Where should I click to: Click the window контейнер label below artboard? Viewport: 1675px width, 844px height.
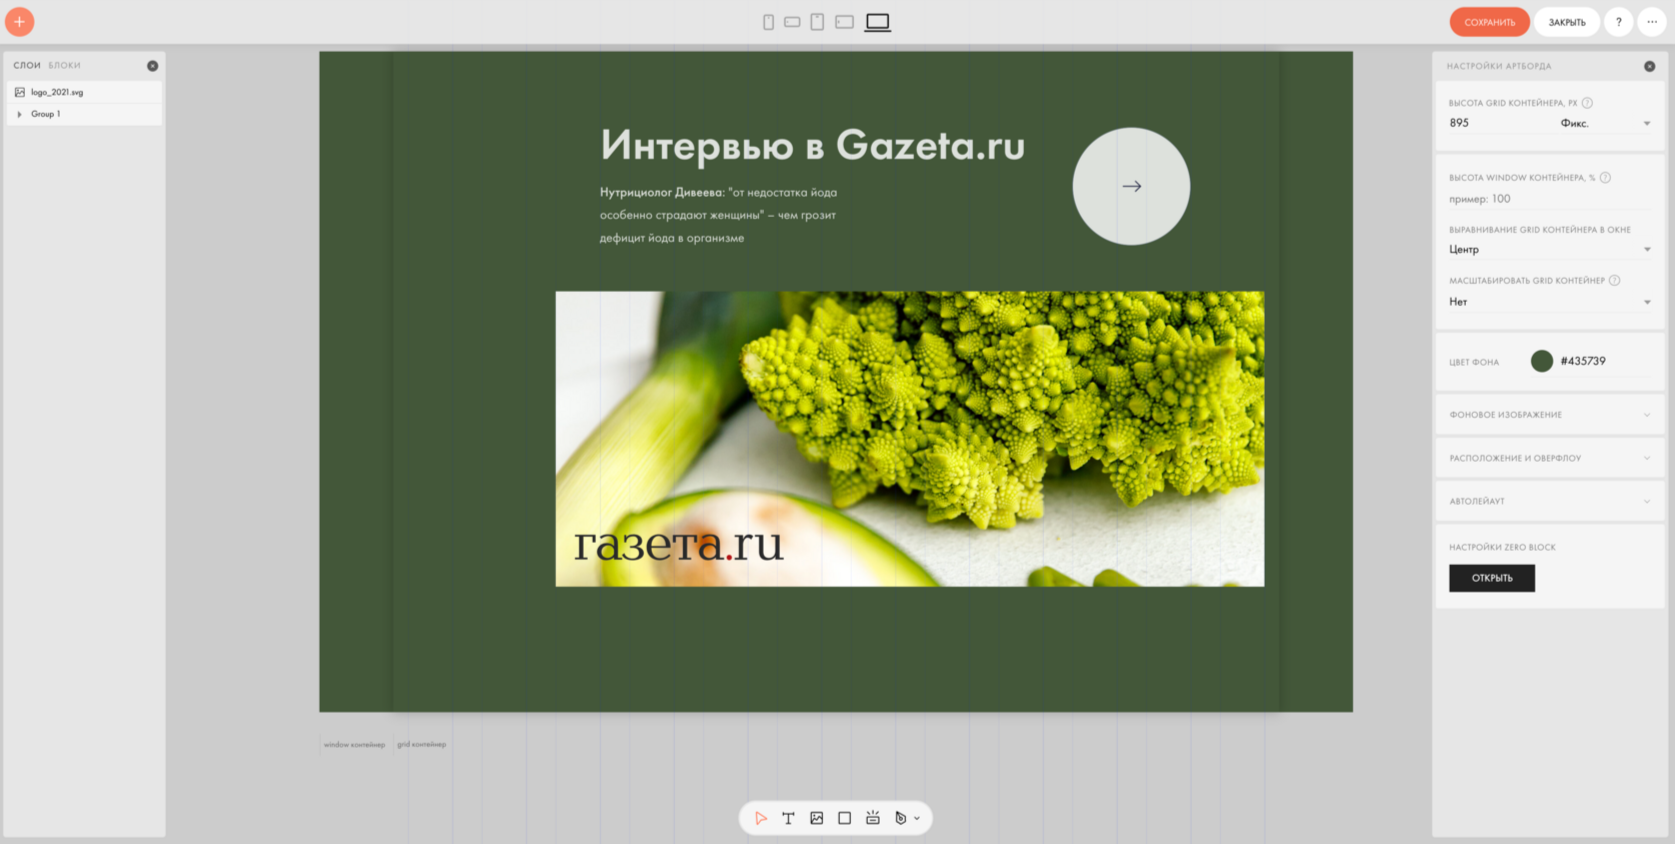point(354,745)
